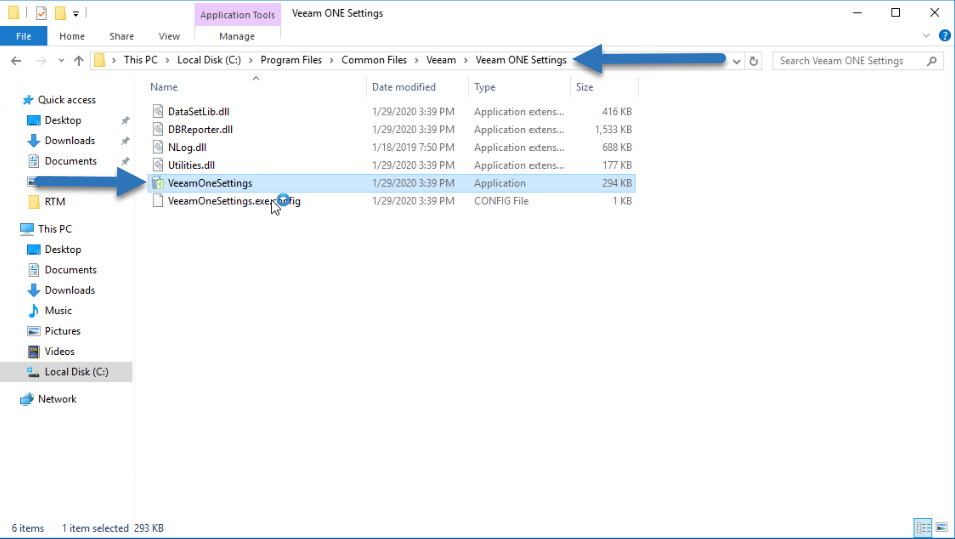Image resolution: width=955 pixels, height=539 pixels.
Task: Select the 'VeeamOneSettings' application name
Action: [x=210, y=183]
